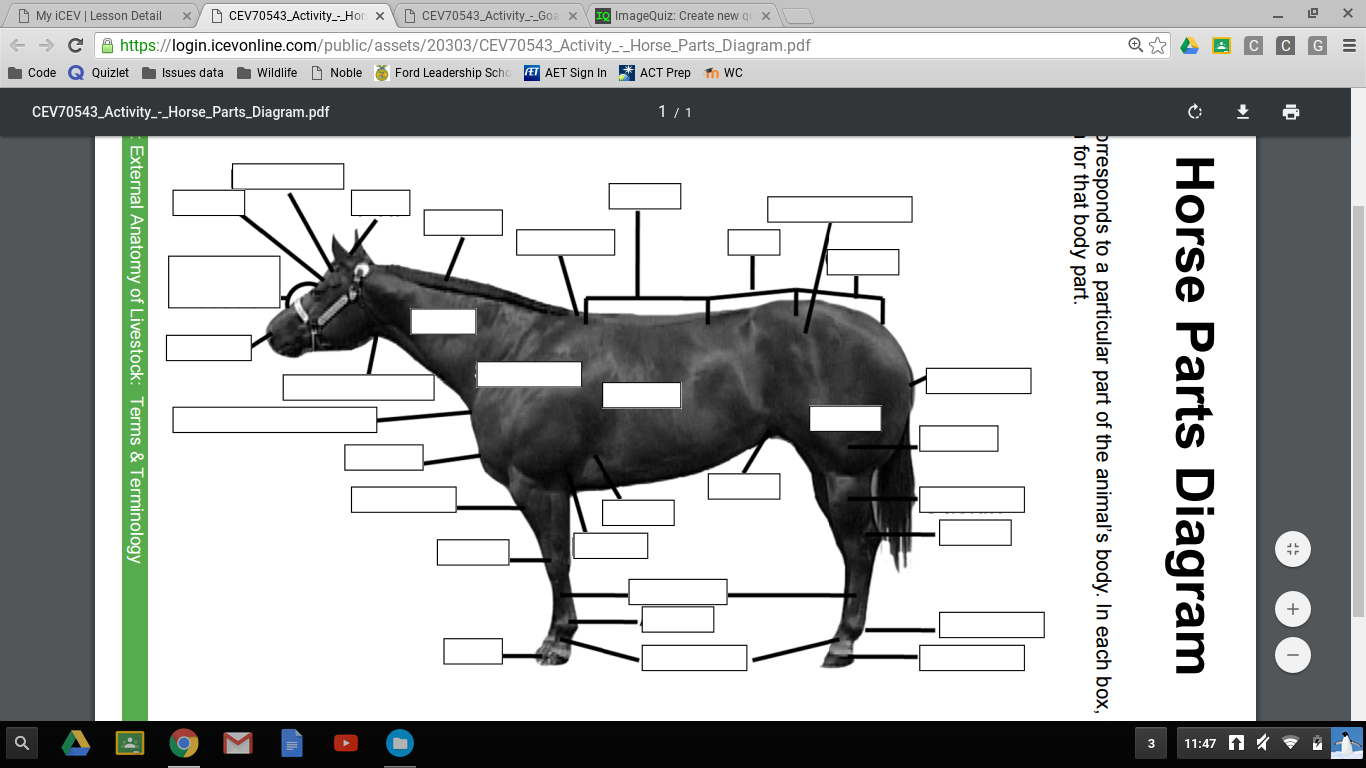The image size is (1366, 768).
Task: Open the Issues data bookmark folder
Action: click(183, 73)
